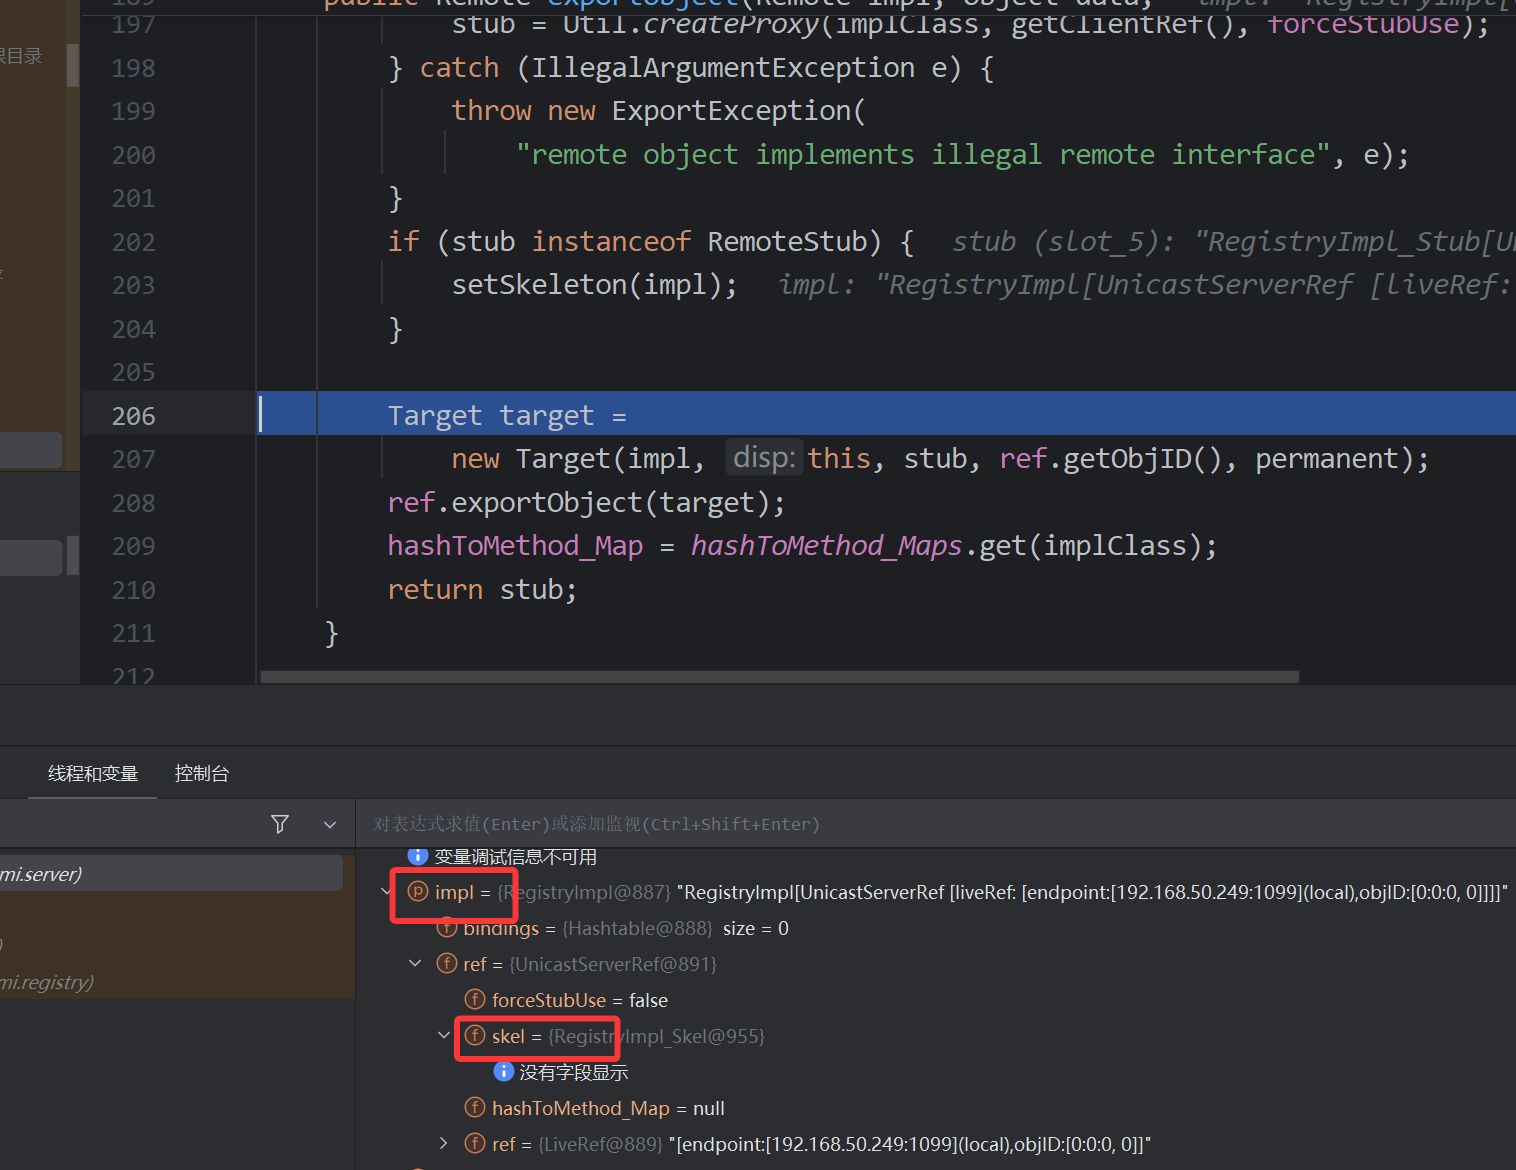1516x1170 pixels.
Task: Click the field icon beside bindings
Action: click(447, 928)
